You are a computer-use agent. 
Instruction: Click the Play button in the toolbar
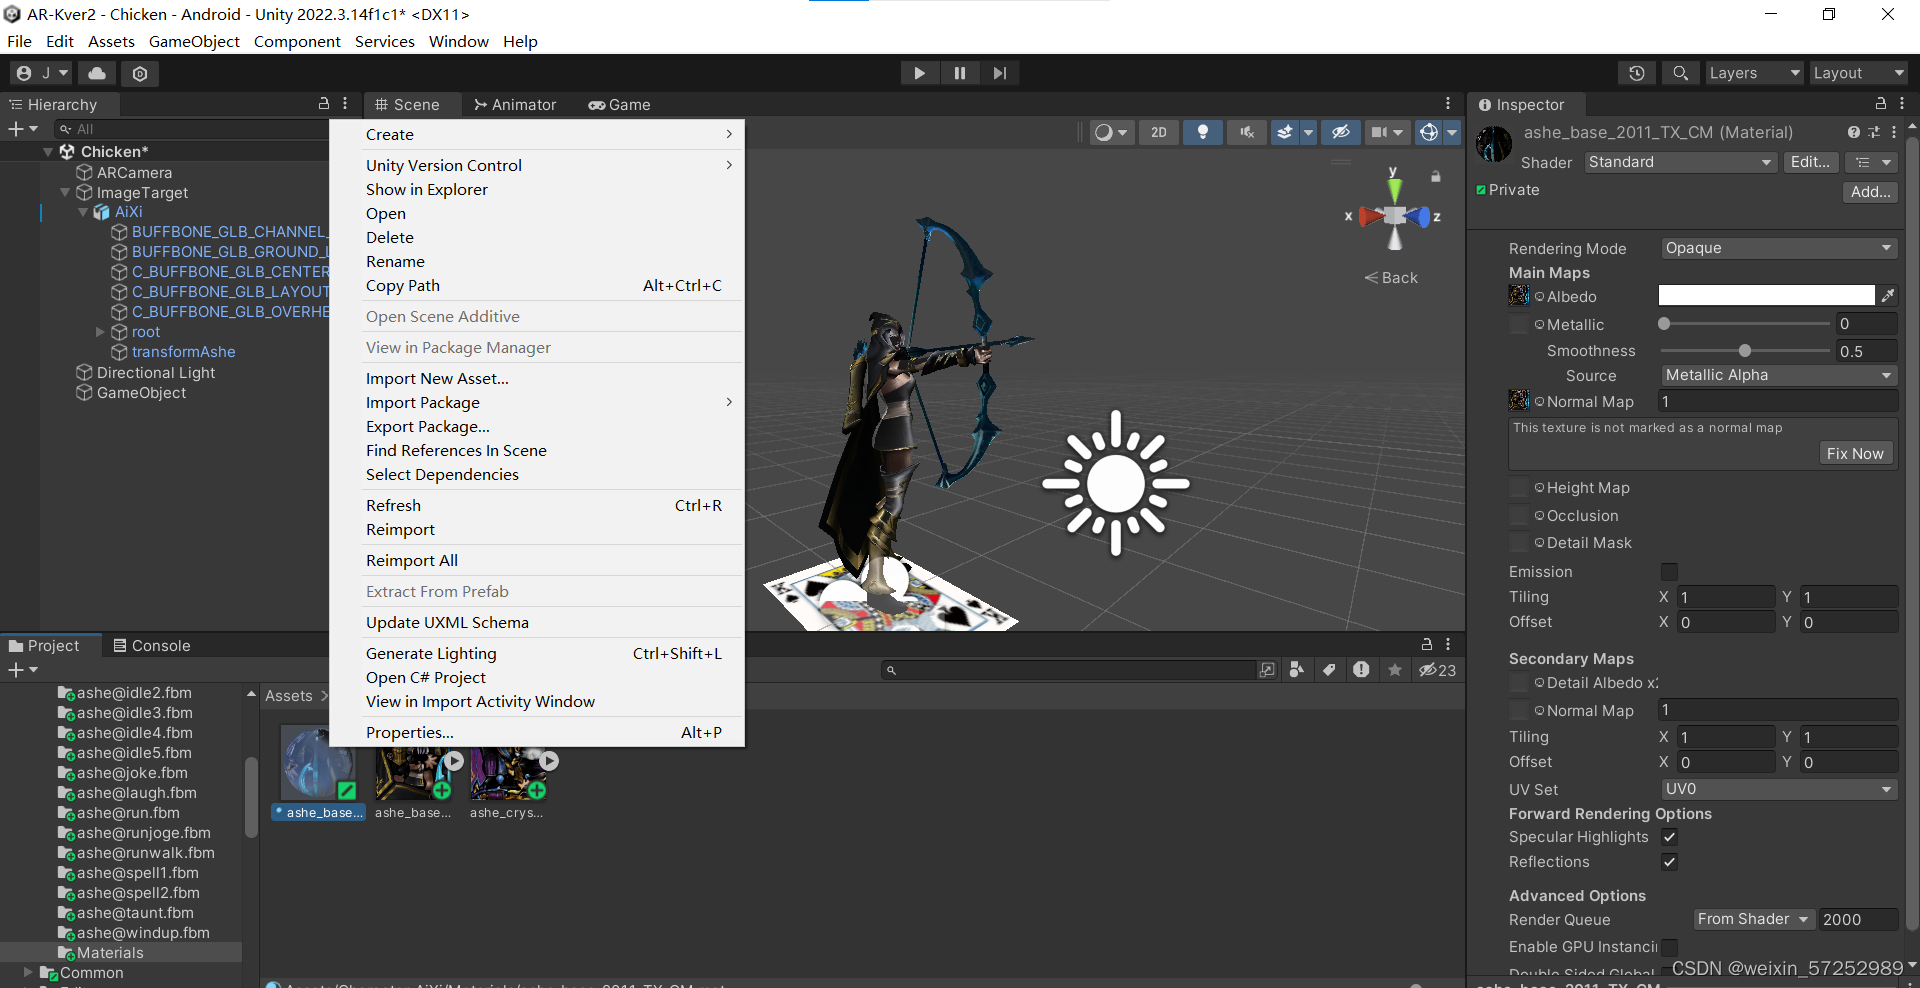[x=919, y=73]
